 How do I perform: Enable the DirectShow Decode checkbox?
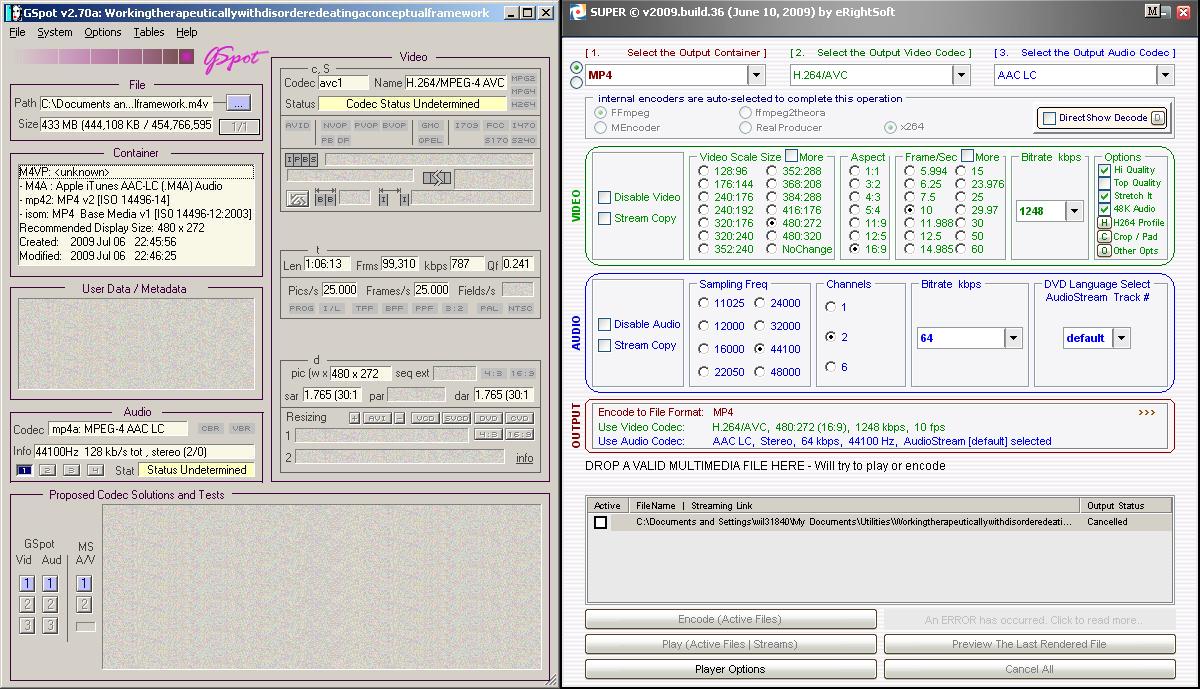click(x=1049, y=118)
